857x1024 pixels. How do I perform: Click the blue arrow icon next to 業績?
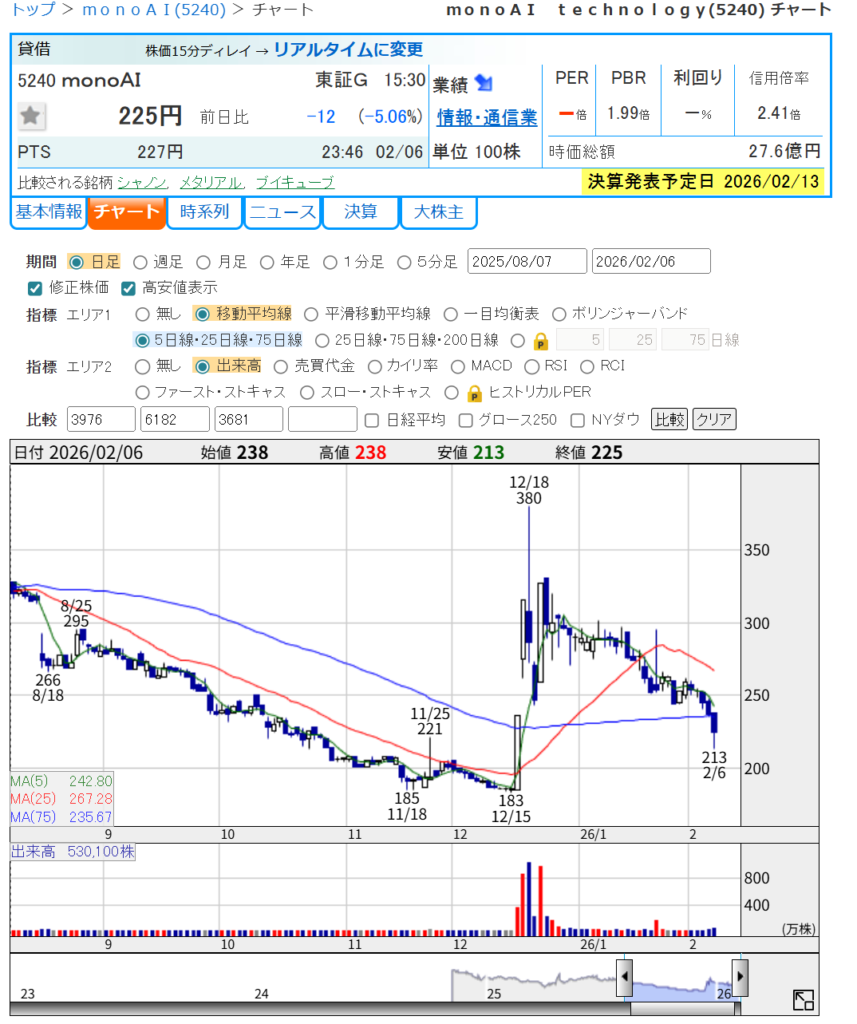pyautogui.click(x=484, y=83)
